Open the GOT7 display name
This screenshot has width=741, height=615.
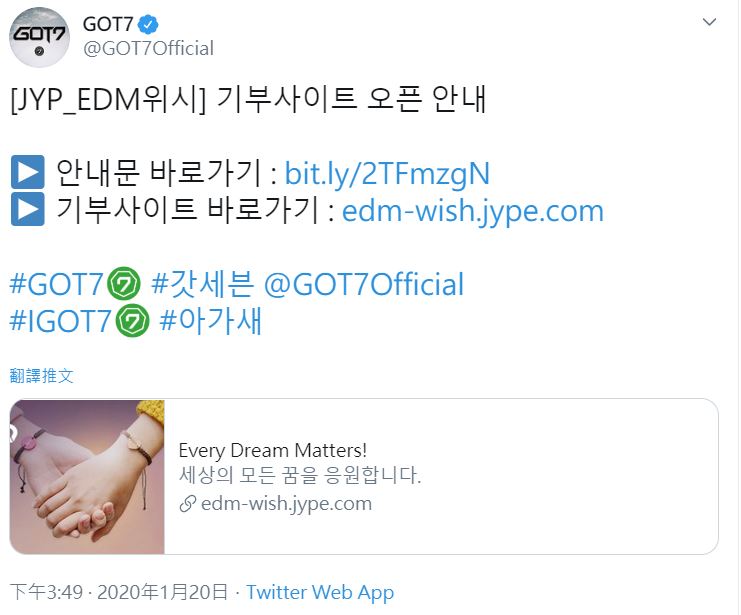[108, 25]
